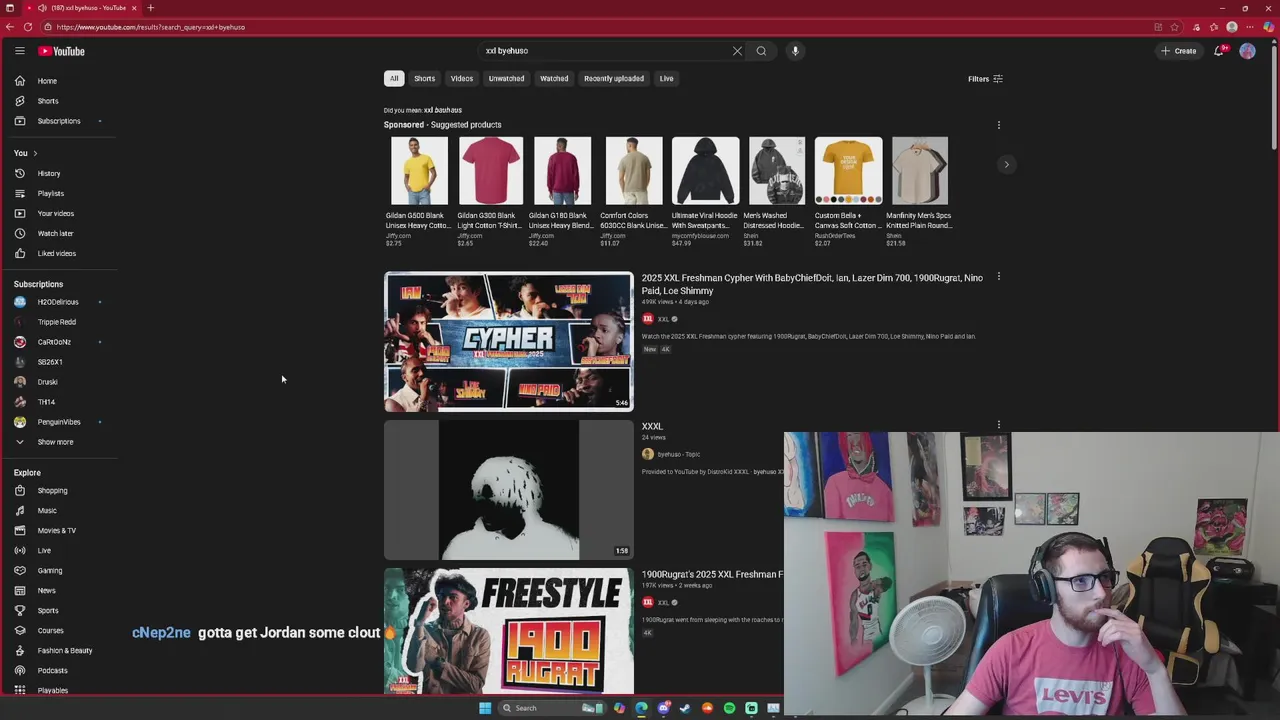The image size is (1280, 720).
Task: Open YouTube notifications bell
Action: click(1219, 51)
